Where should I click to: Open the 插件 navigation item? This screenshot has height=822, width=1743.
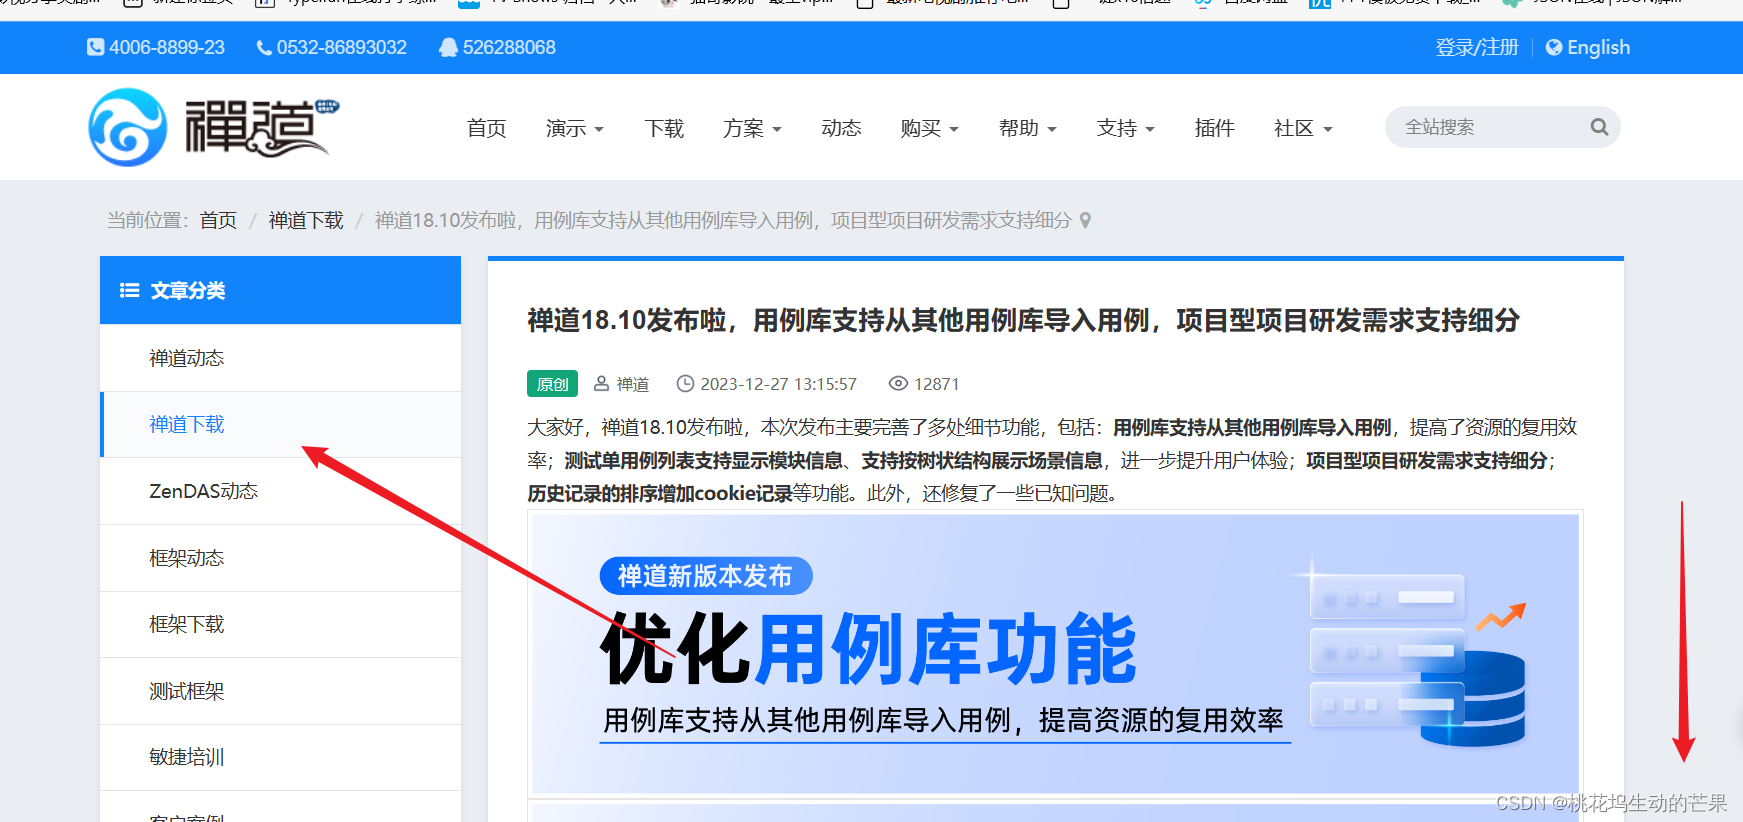[1215, 128]
